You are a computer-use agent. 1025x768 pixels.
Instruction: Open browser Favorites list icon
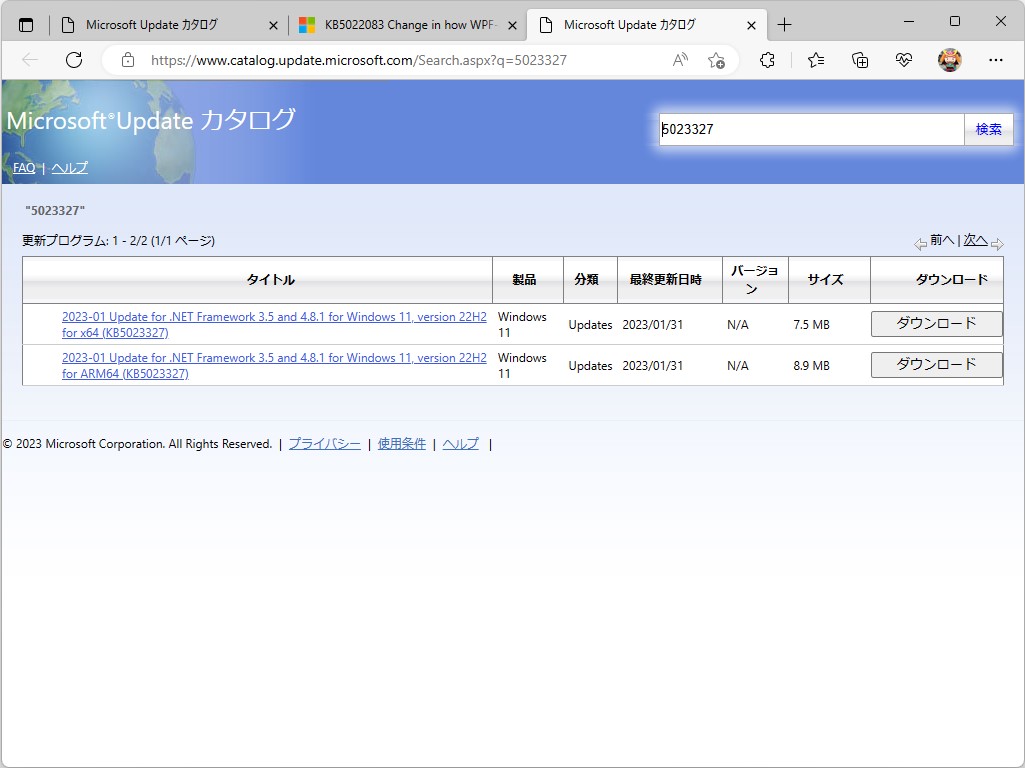[815, 60]
